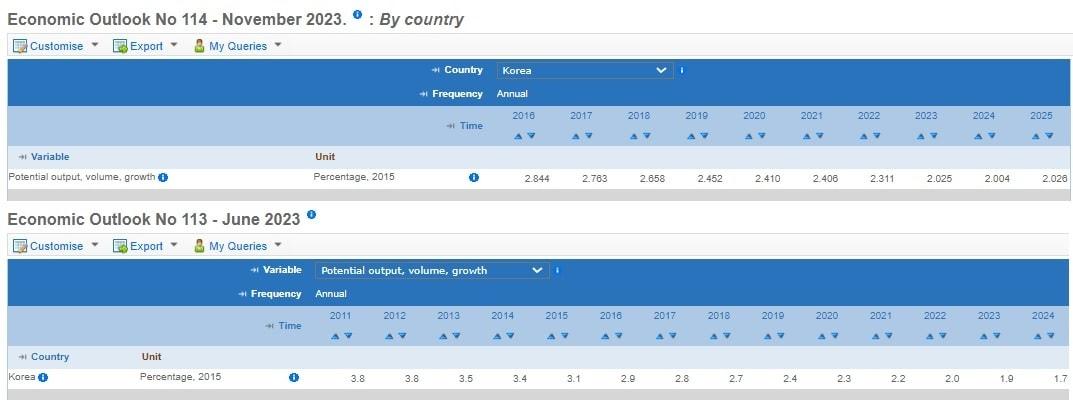The height and width of the screenshot is (410, 1073).
Task: Click the Variable row header in top table
Action: [49, 157]
